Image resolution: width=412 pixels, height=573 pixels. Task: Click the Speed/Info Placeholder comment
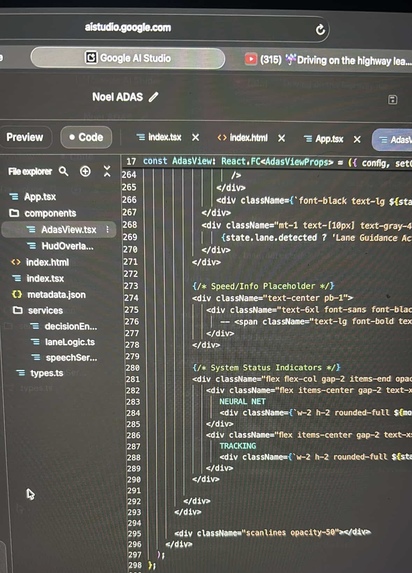pos(263,286)
